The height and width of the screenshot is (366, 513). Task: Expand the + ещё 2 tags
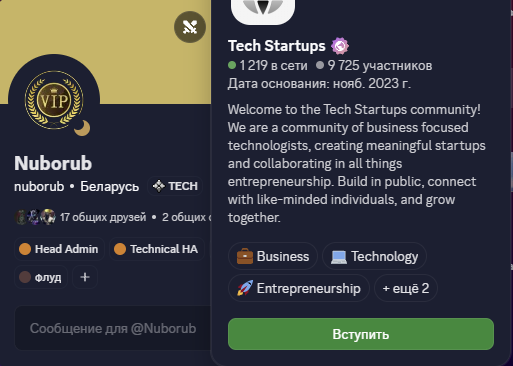[x=406, y=288]
